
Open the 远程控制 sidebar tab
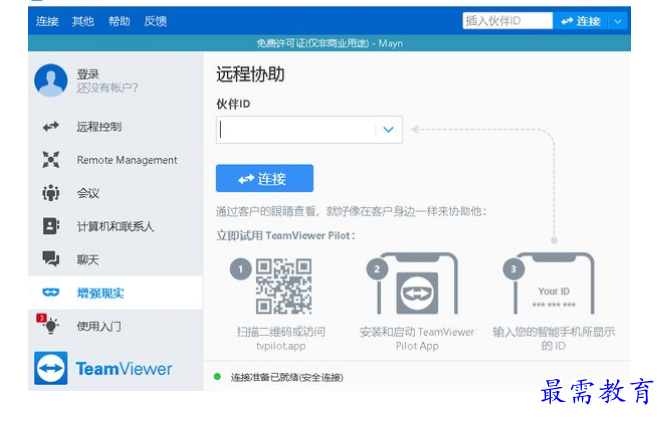[x=115, y=126]
